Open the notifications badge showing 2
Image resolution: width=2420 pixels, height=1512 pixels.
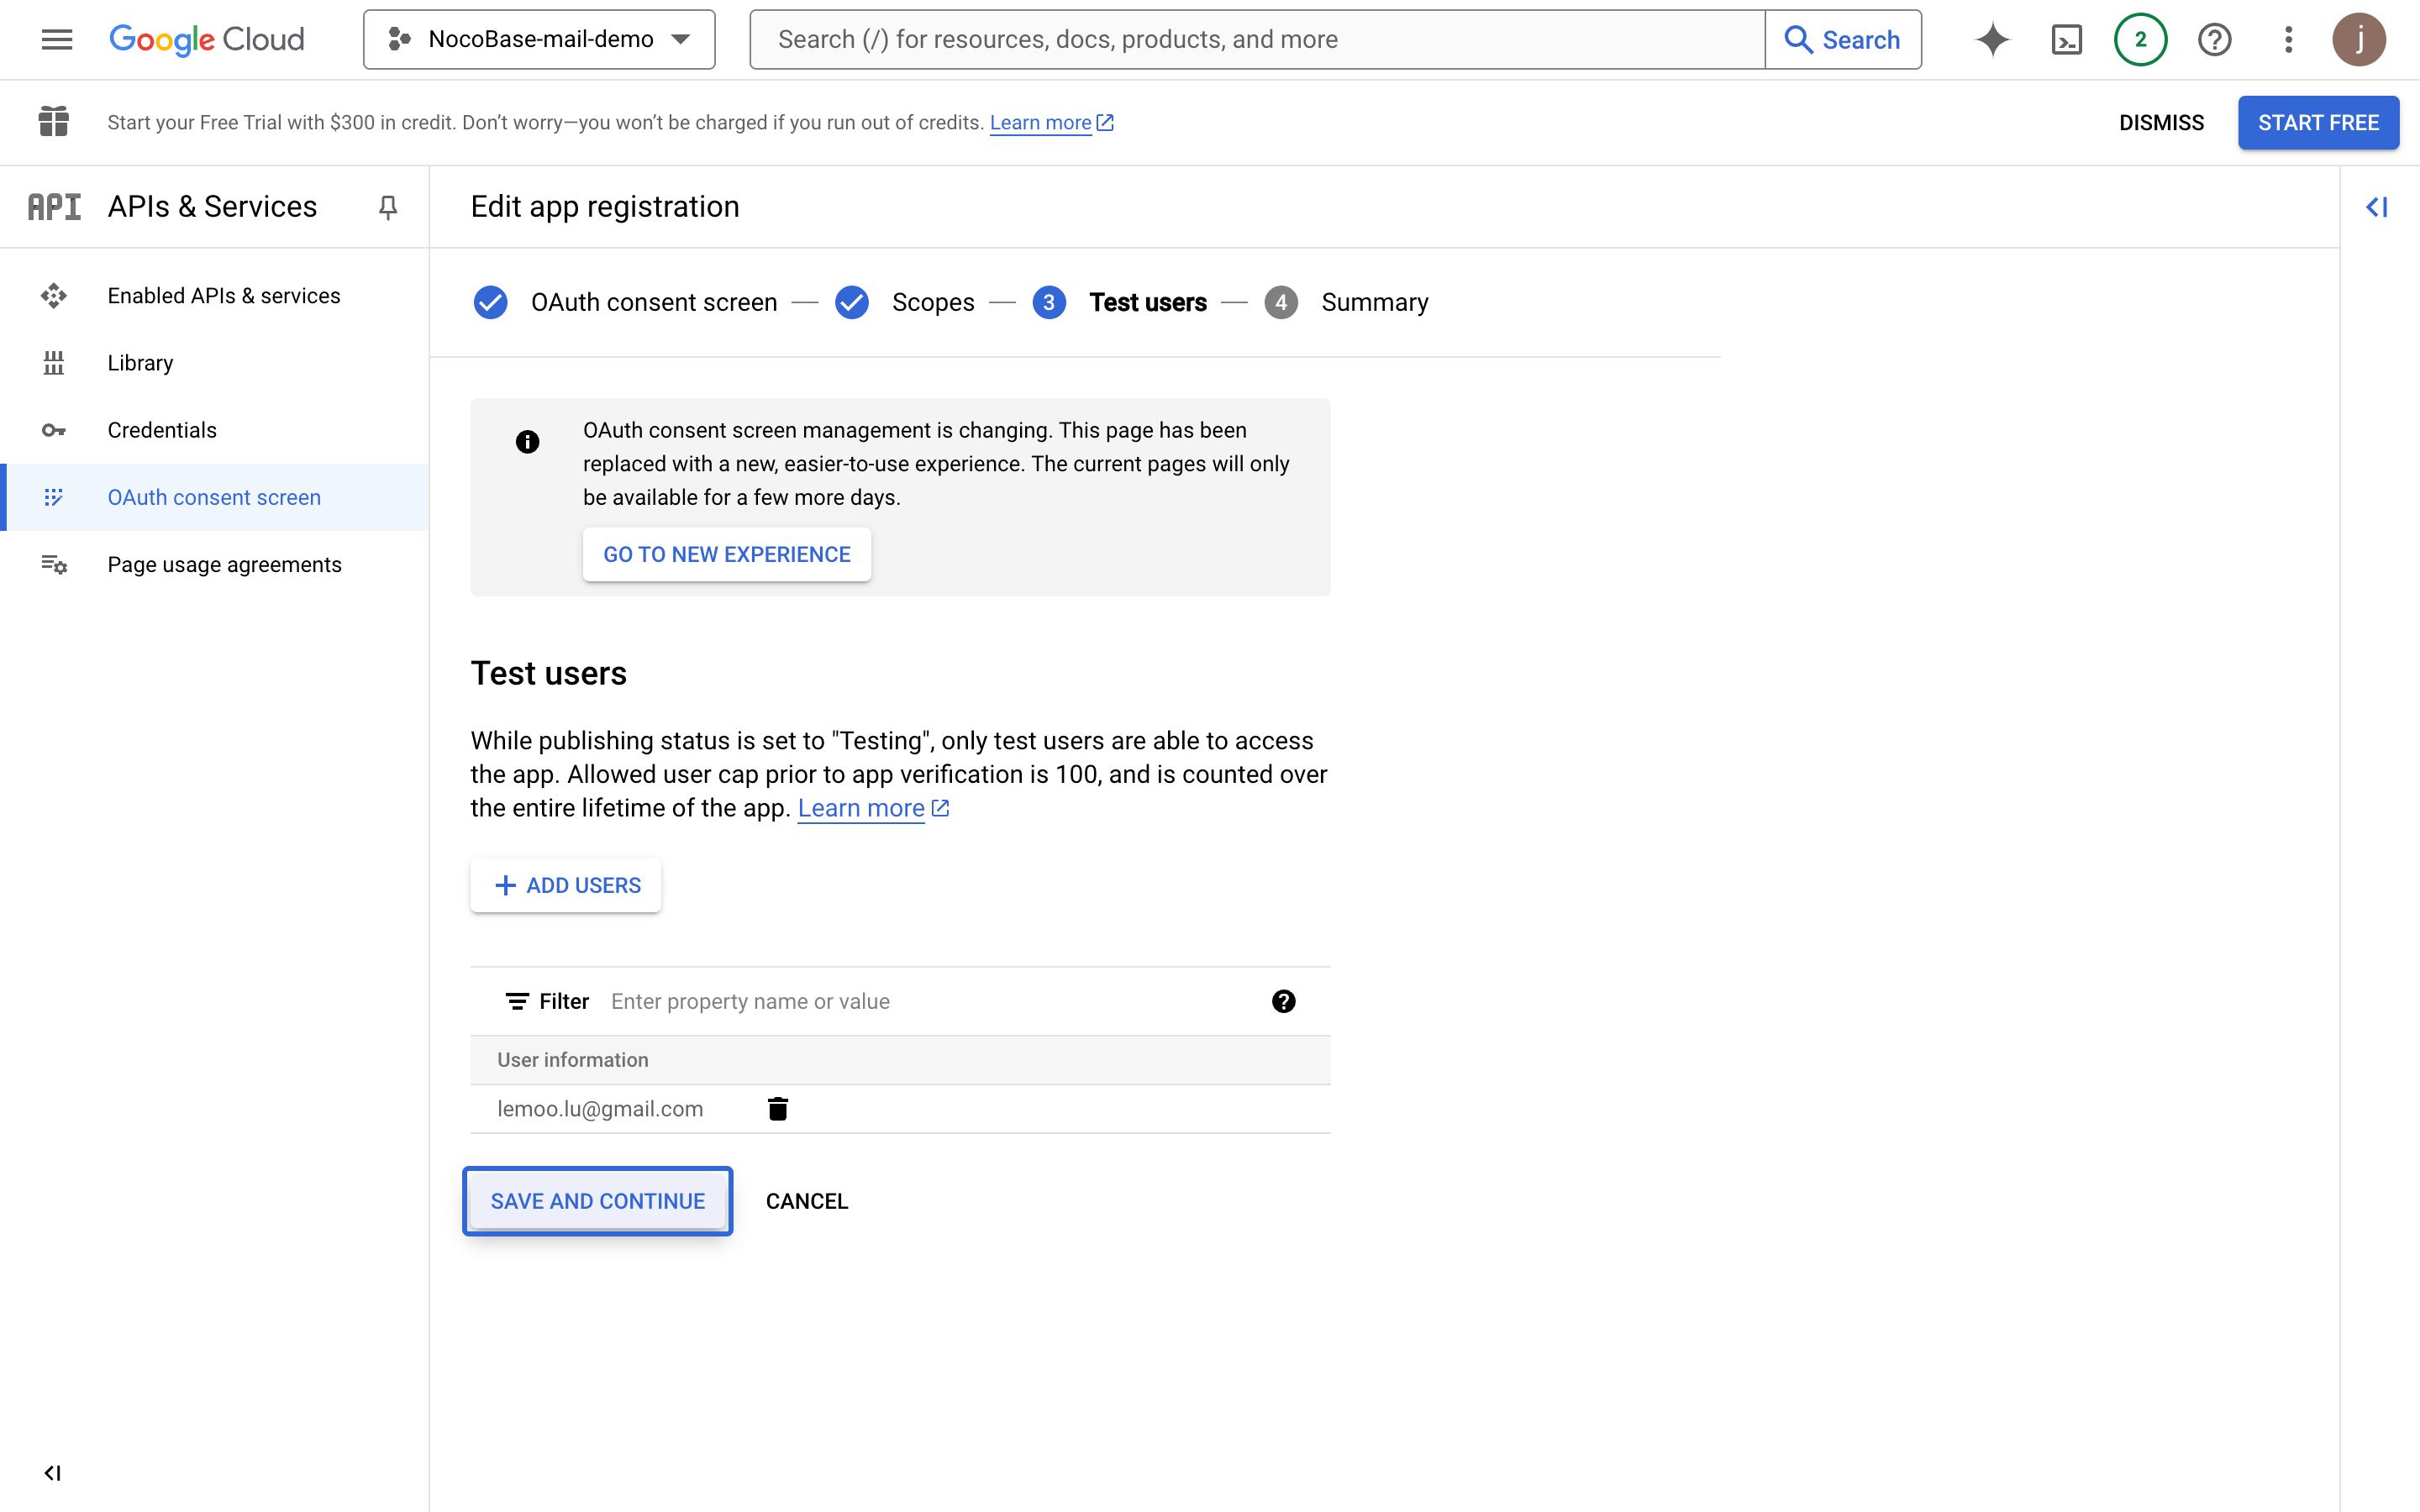pyautogui.click(x=2140, y=39)
